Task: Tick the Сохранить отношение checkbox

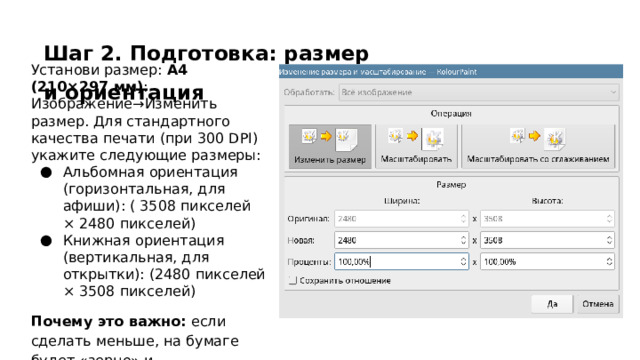Action: coord(293,280)
